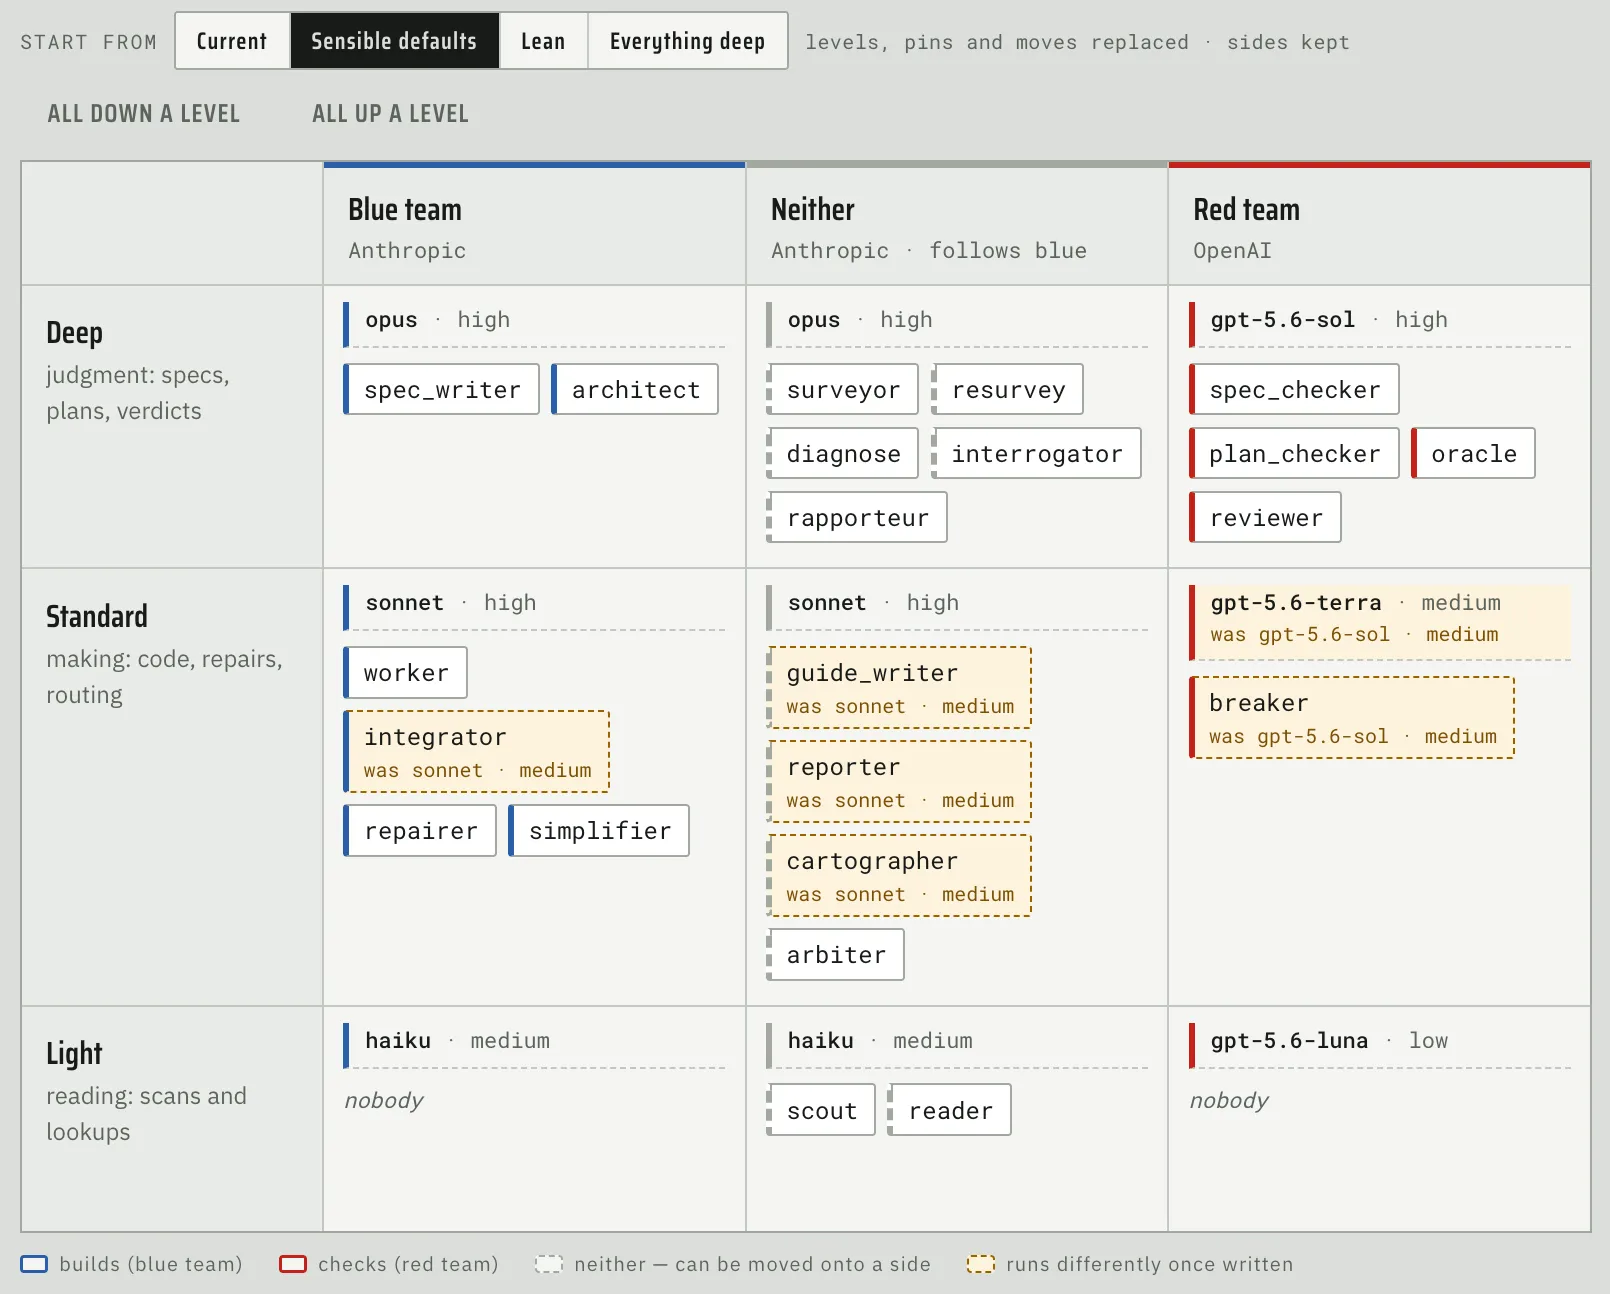Open the Red team gpt-5.6-terra model selector
This screenshot has width=1610, height=1294.
click(1380, 622)
